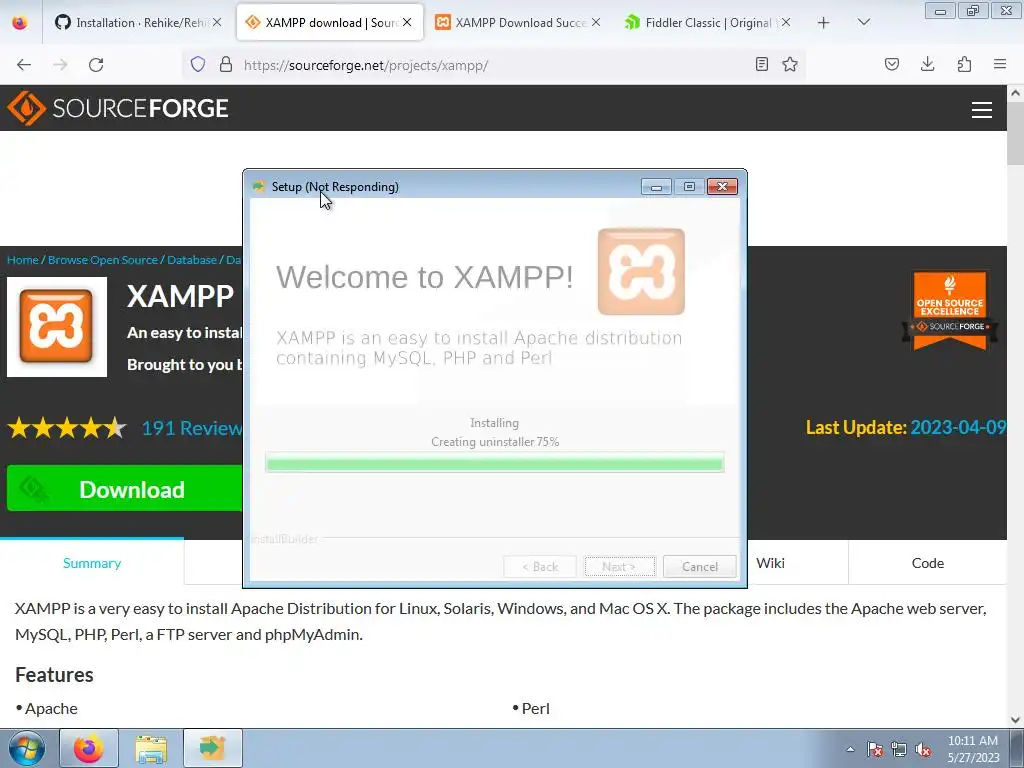The width and height of the screenshot is (1024, 768).
Task: Close the Setup installer window
Action: tap(722, 187)
